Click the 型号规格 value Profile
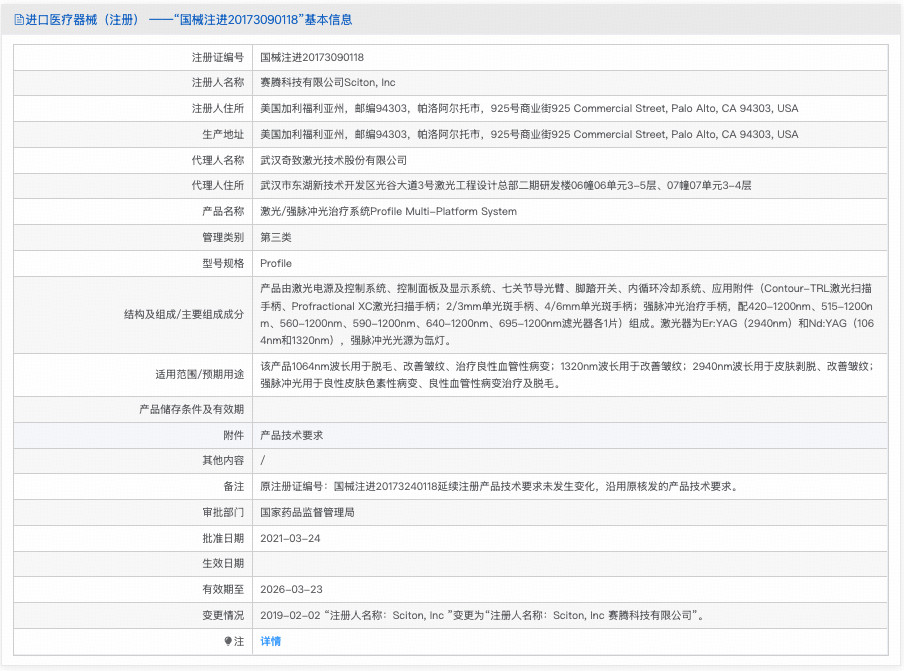This screenshot has width=904, height=671. [x=276, y=263]
